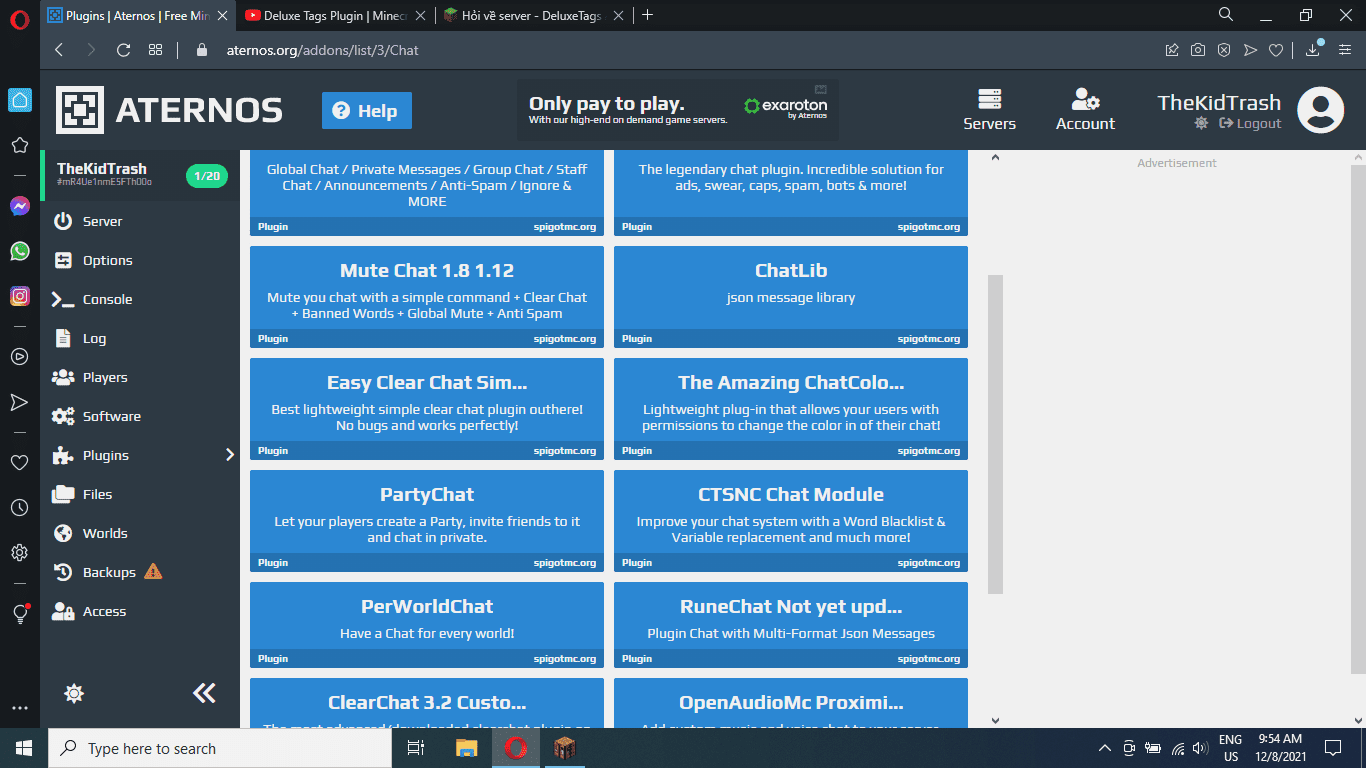Open the Player icon in Opera sidebar

pos(19,356)
